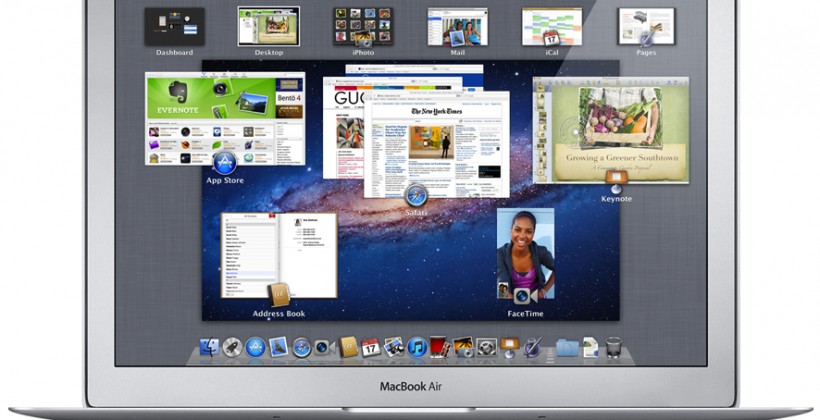Launch Photo Booth from the Dock
This screenshot has width=820, height=420.
[439, 347]
